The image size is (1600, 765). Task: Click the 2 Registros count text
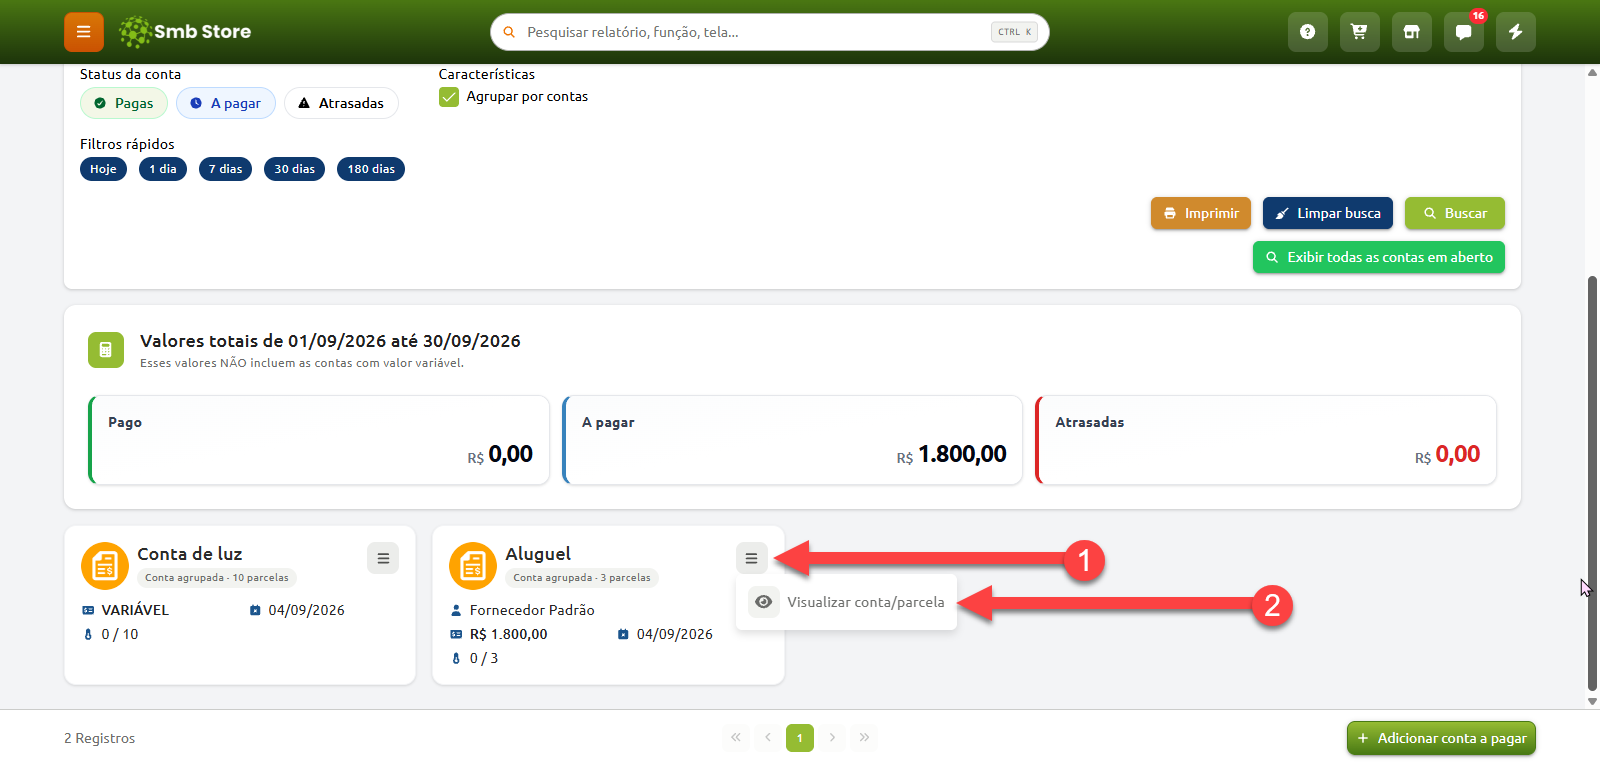coord(99,738)
